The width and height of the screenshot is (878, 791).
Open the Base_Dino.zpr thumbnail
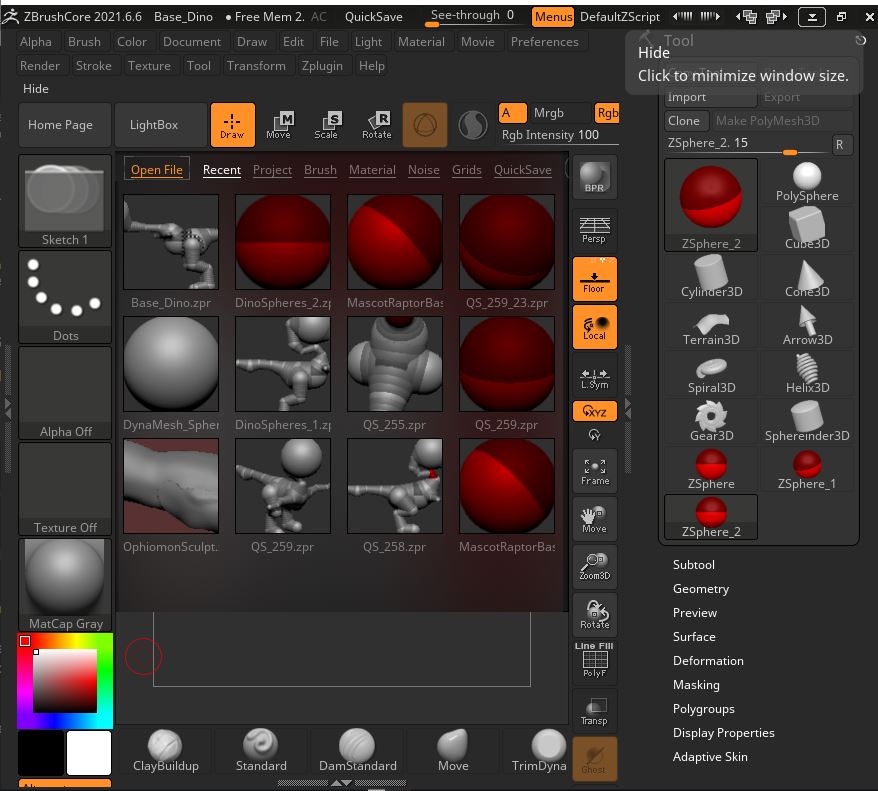pos(171,243)
